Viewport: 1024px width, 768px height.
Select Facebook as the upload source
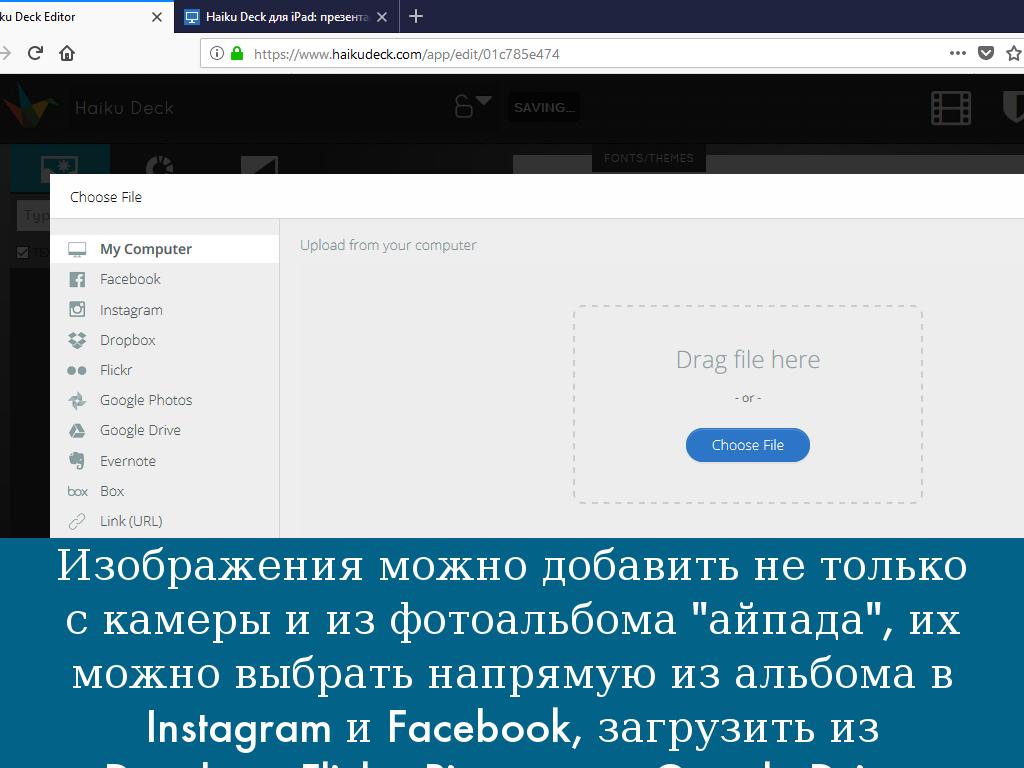click(x=130, y=279)
